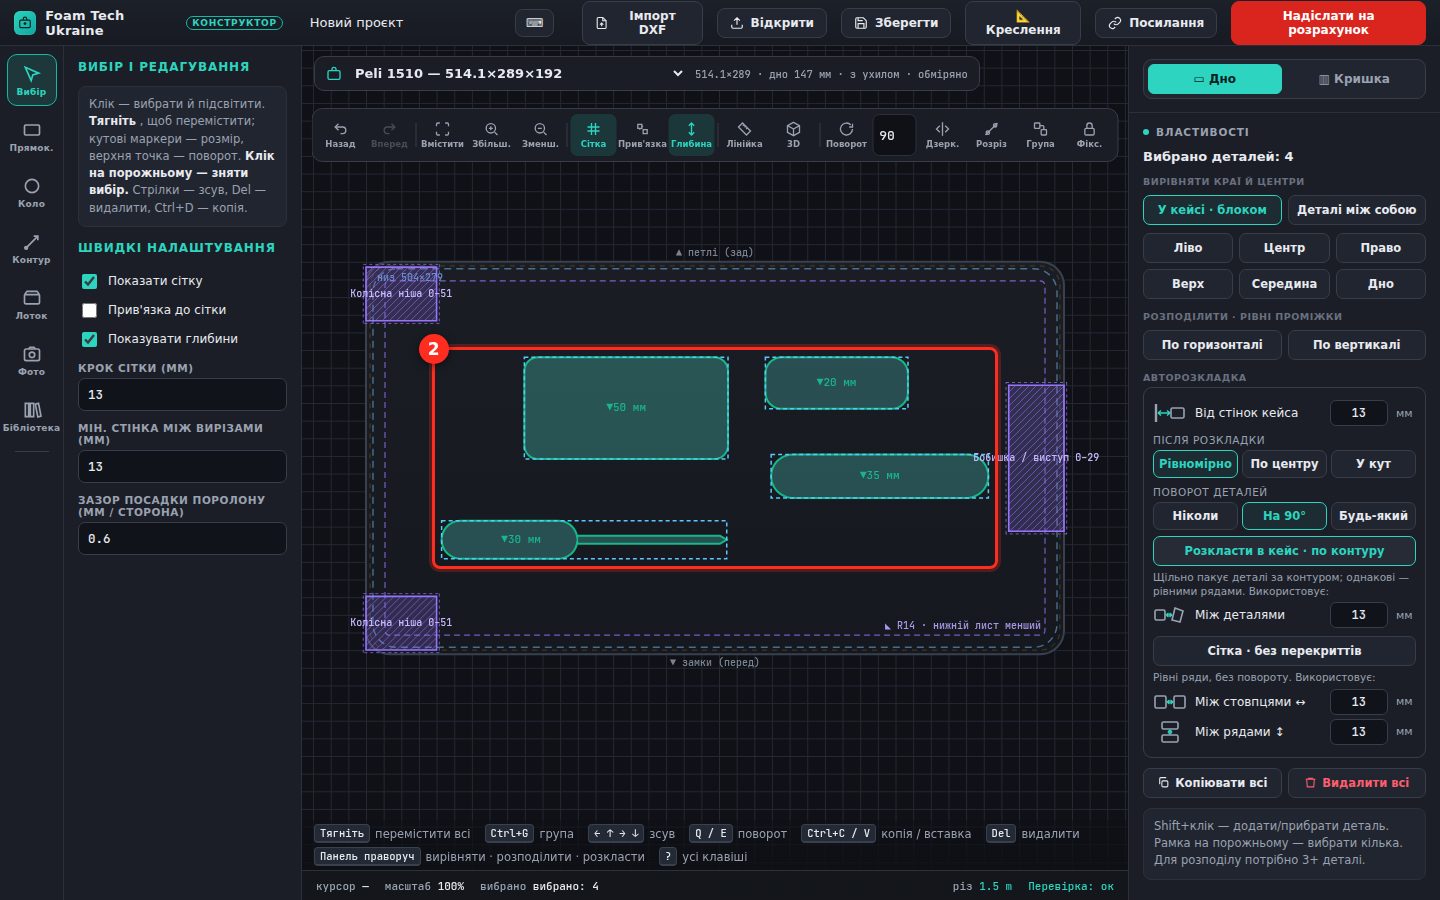Select the Деталі між собою mode
The height and width of the screenshot is (900, 1440).
click(1356, 210)
